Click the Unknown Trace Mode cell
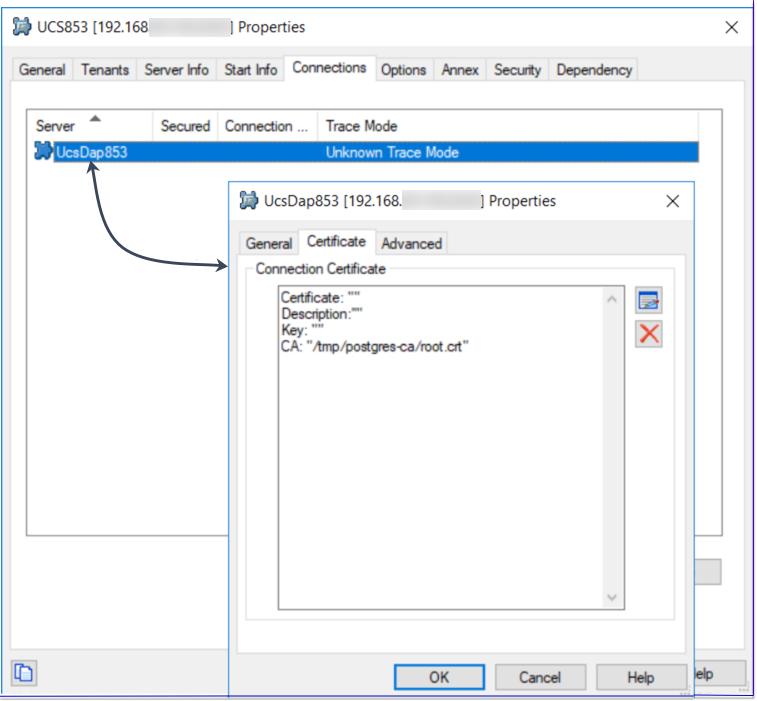This screenshot has height=701, width=757. pyautogui.click(x=392, y=153)
